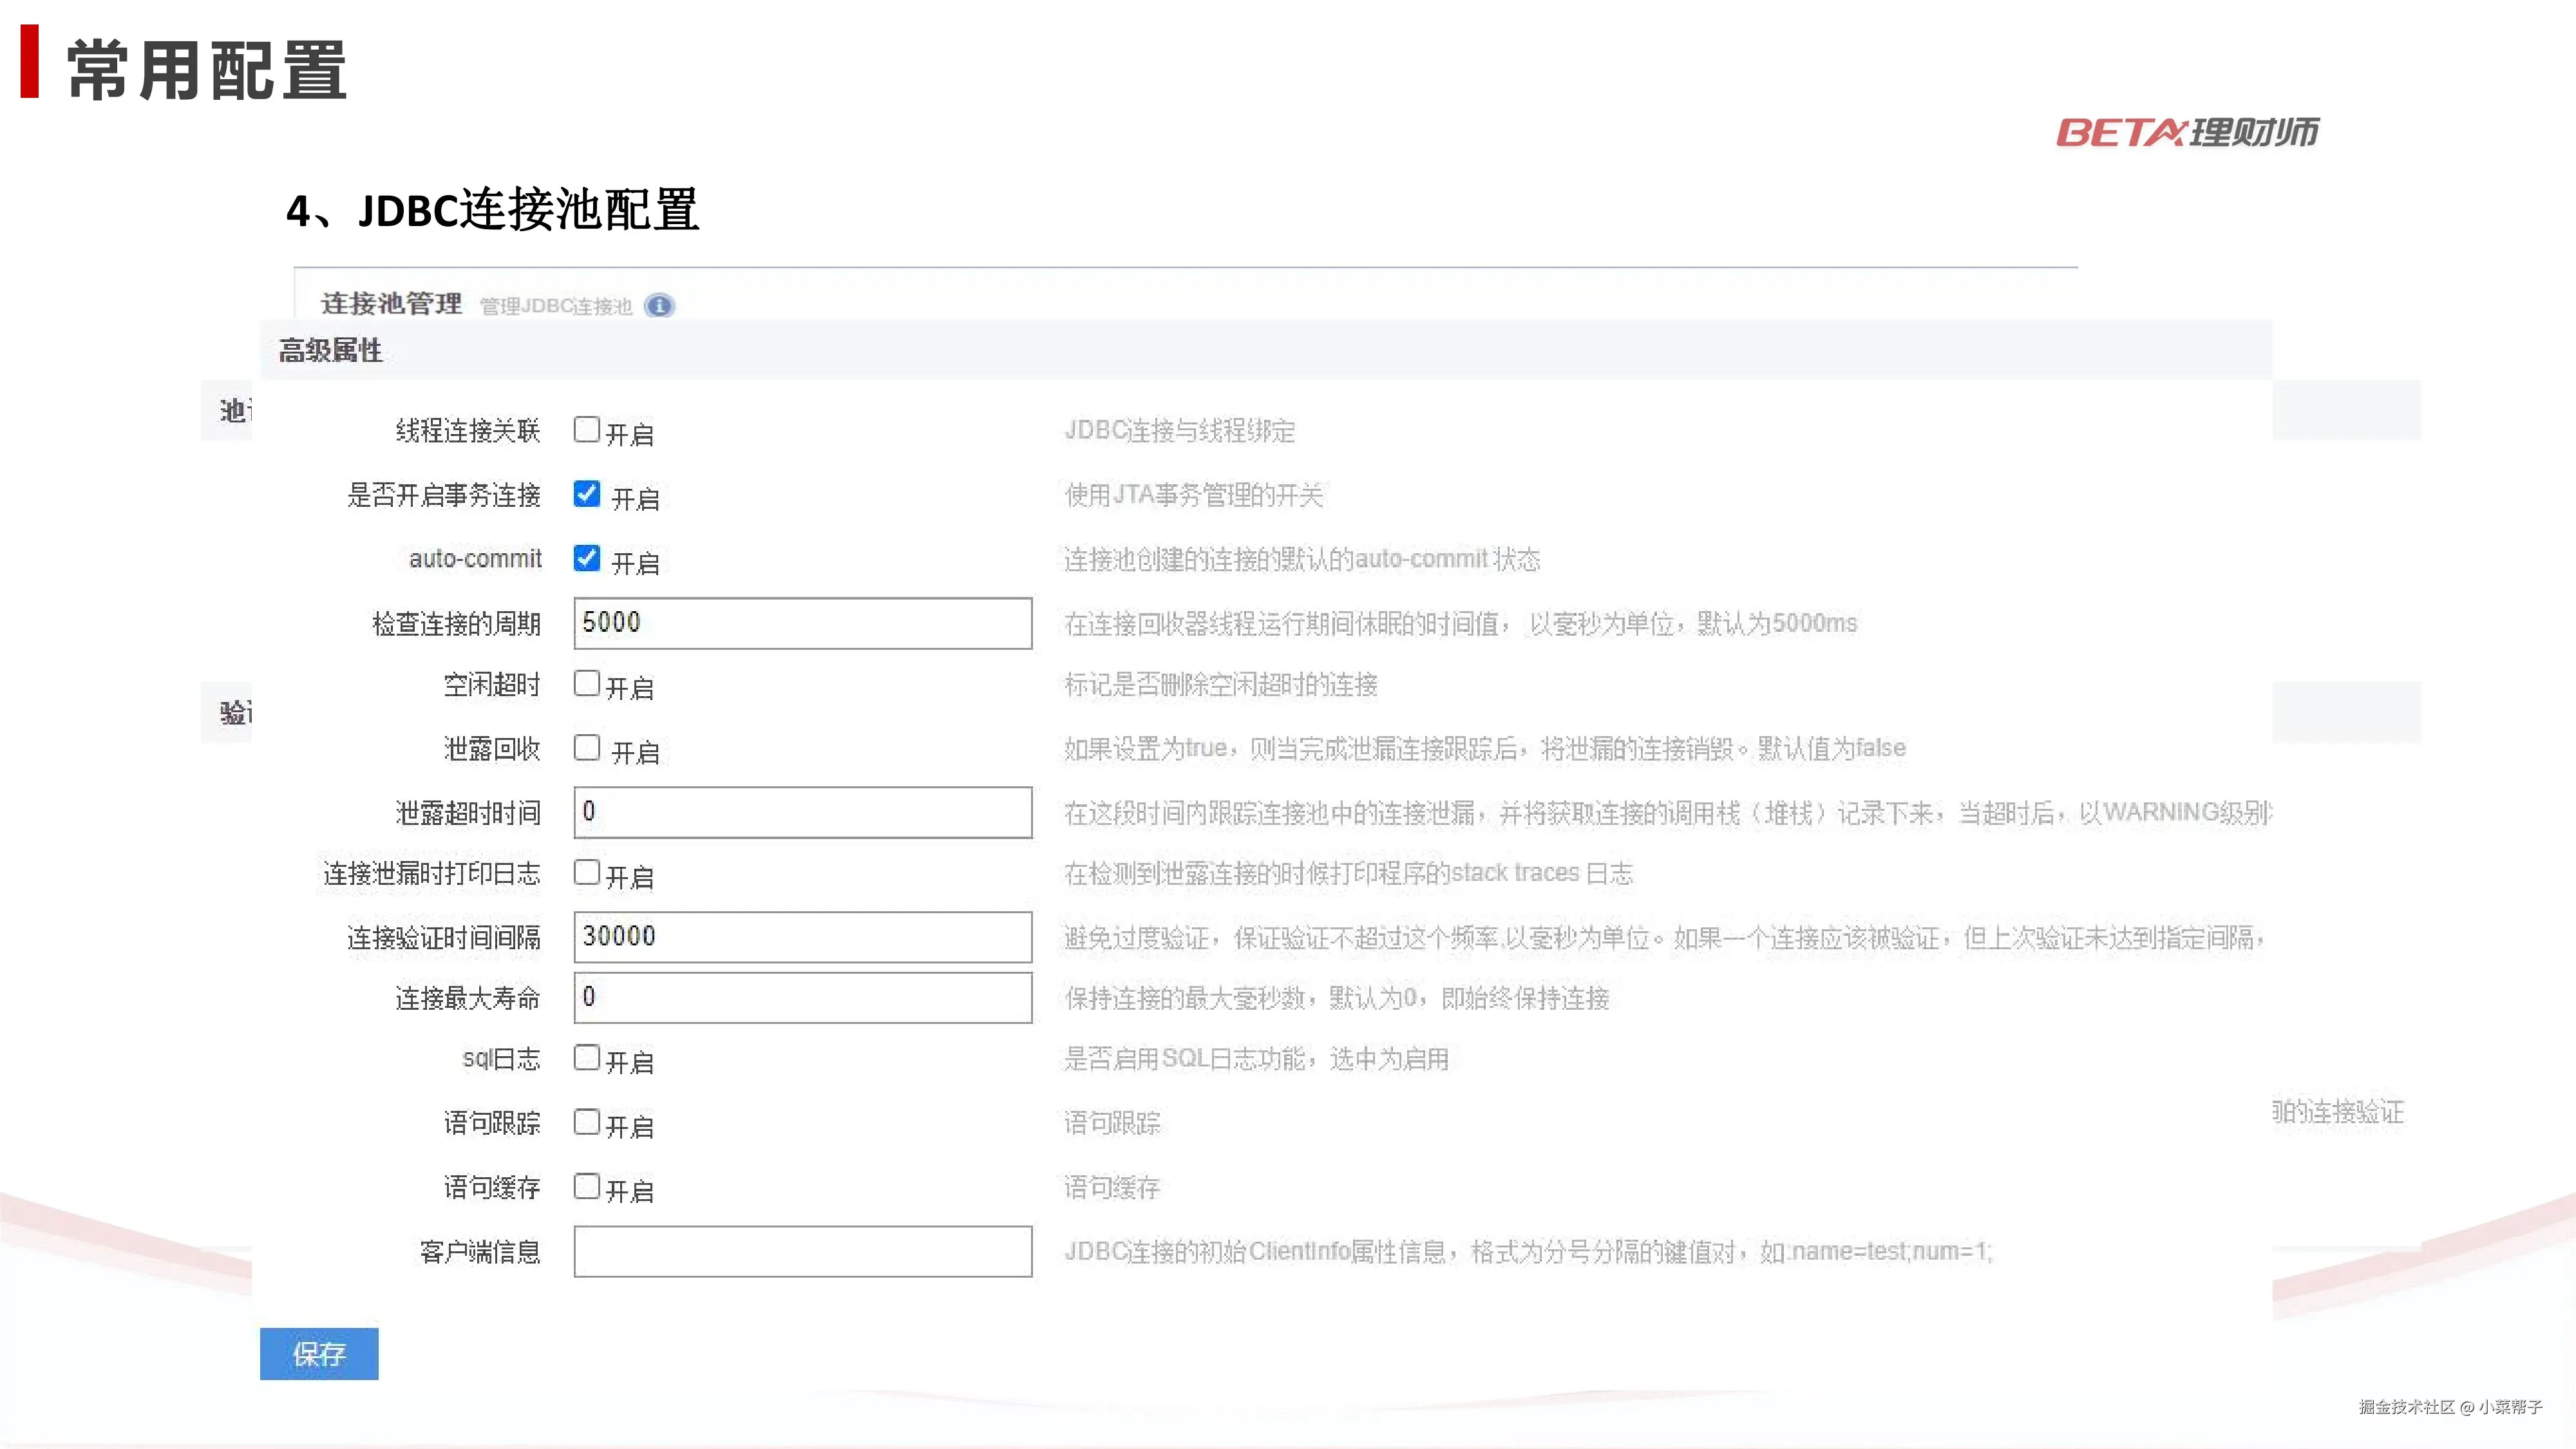The image size is (2576, 1449).
Task: Click the 管理JDBC连接池 subtitle text
Action: [x=556, y=307]
